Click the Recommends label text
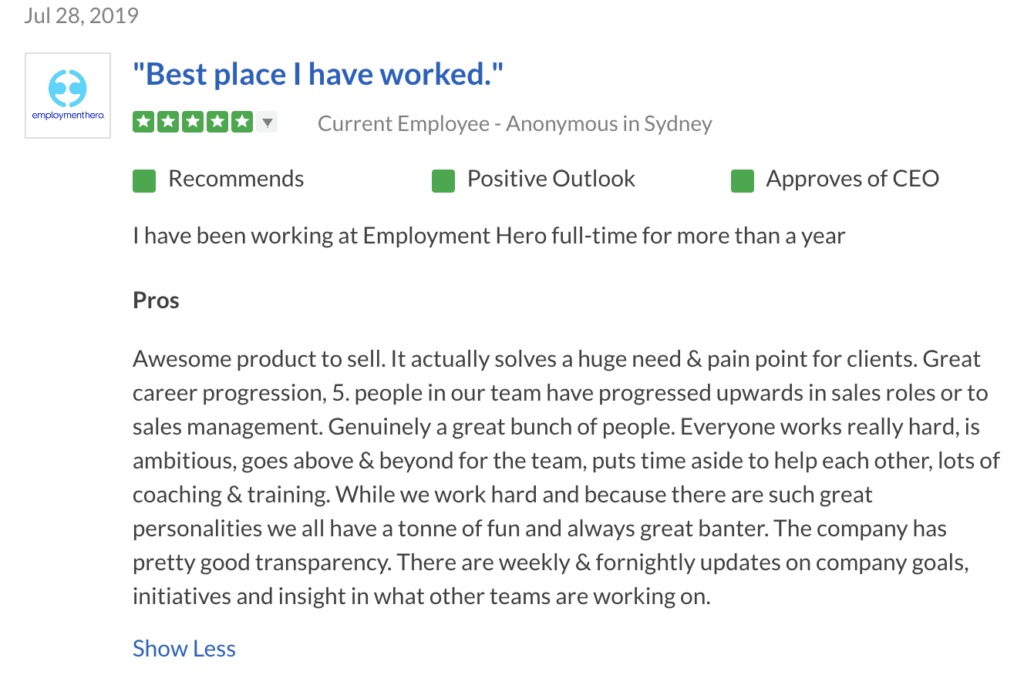This screenshot has height=675, width=1024. pyautogui.click(x=236, y=179)
